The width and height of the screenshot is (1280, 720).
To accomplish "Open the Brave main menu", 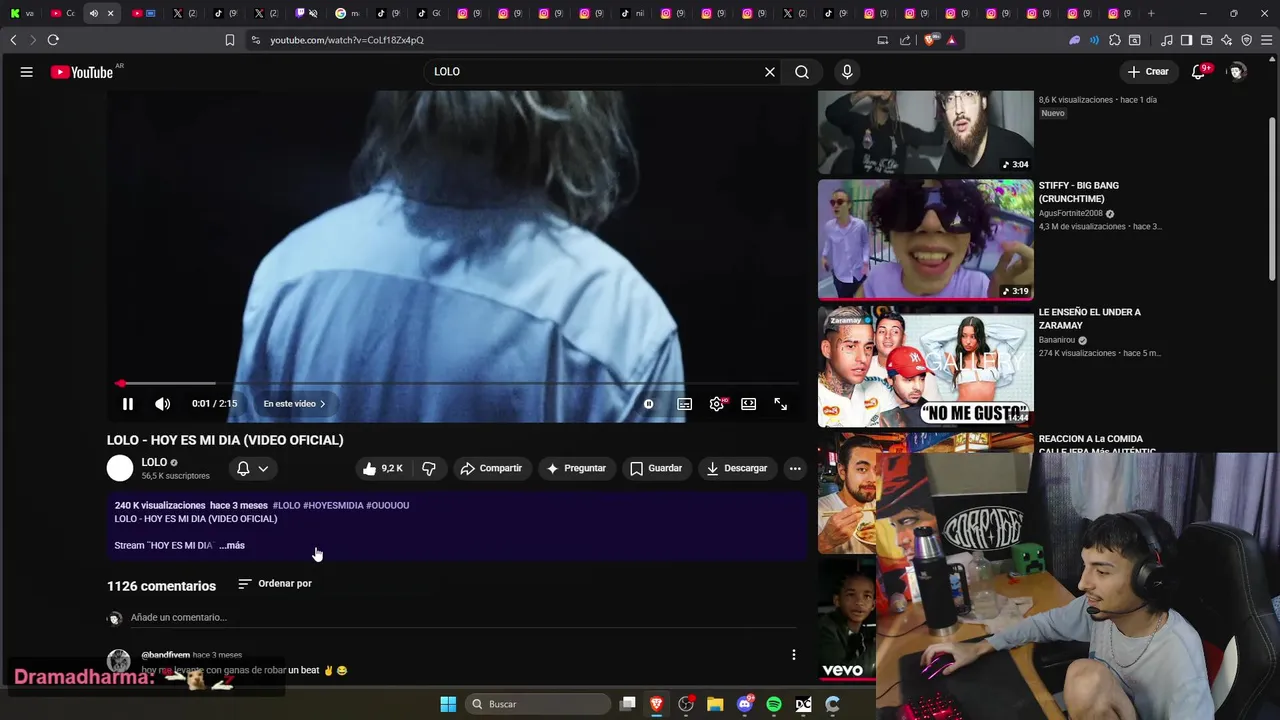I will coord(1266,40).
